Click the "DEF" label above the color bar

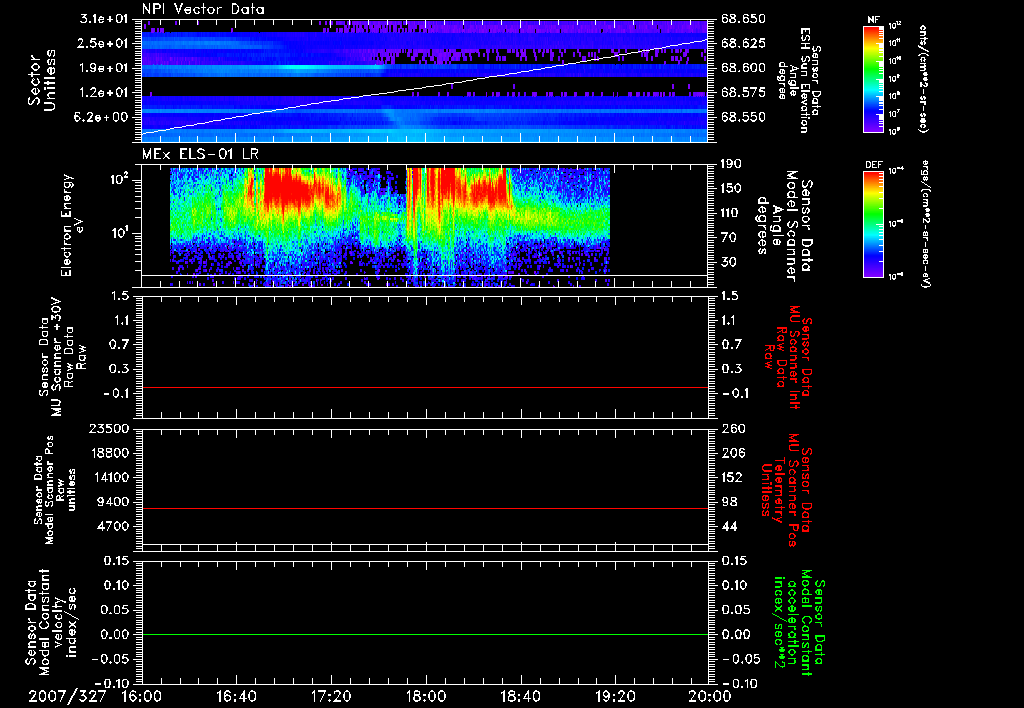[x=873, y=165]
